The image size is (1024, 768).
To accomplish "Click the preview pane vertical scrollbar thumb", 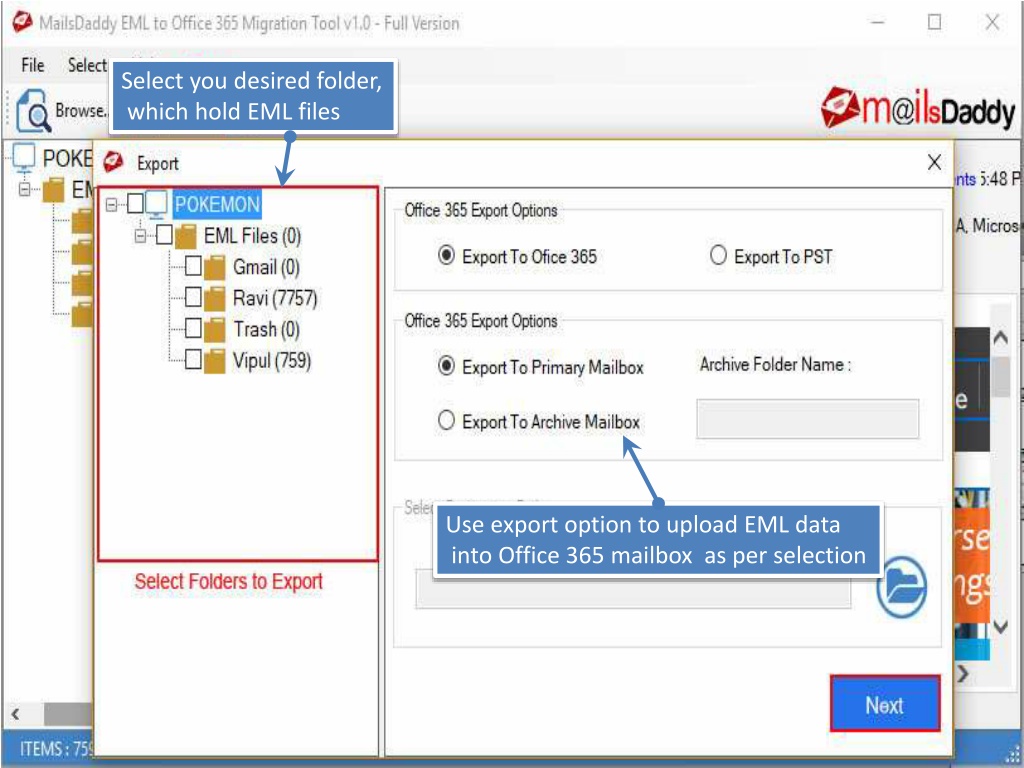I will (x=1000, y=376).
